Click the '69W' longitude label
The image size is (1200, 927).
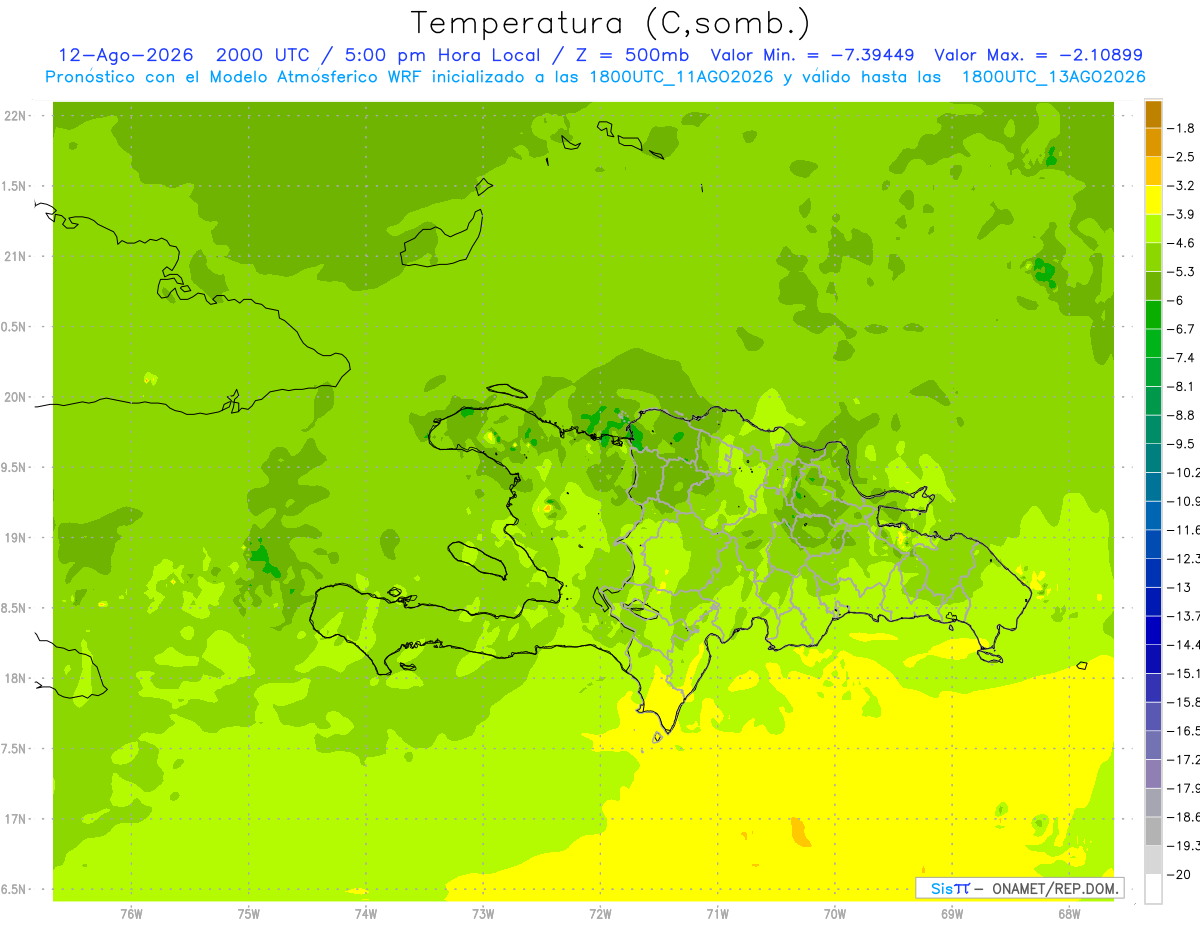click(952, 914)
